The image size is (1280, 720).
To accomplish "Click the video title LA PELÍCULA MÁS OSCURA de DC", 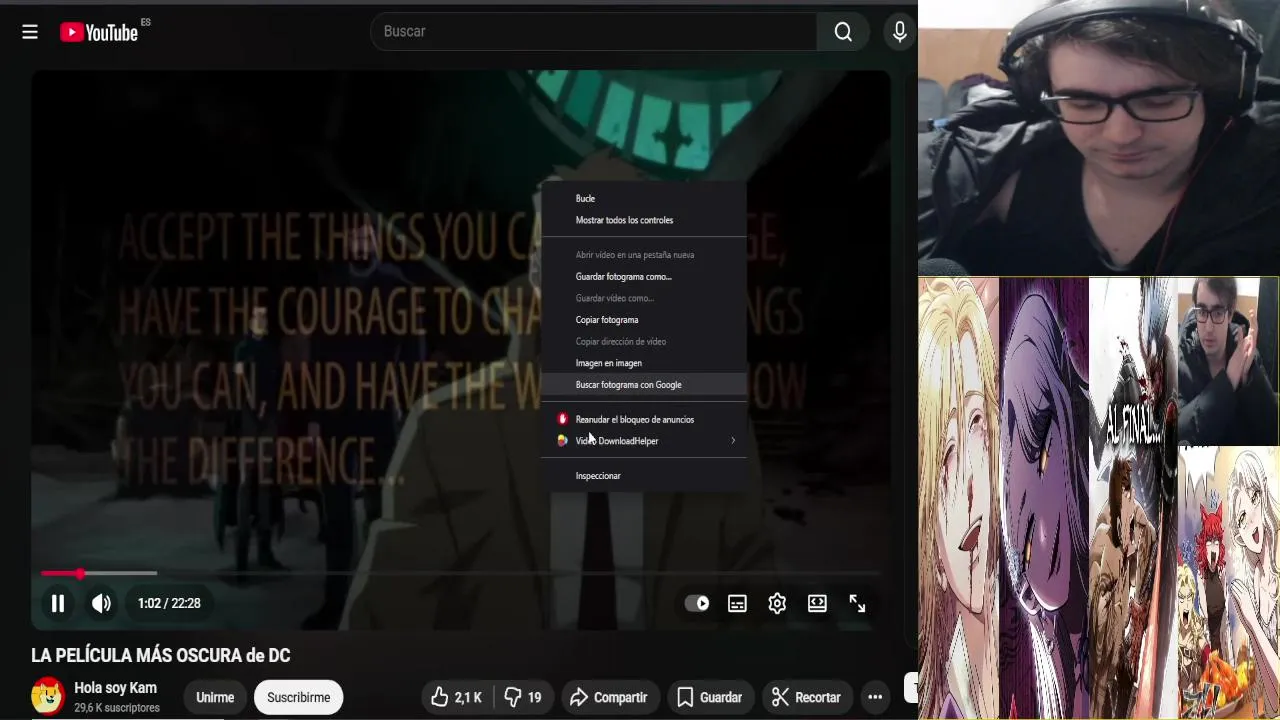I will pos(161,656).
